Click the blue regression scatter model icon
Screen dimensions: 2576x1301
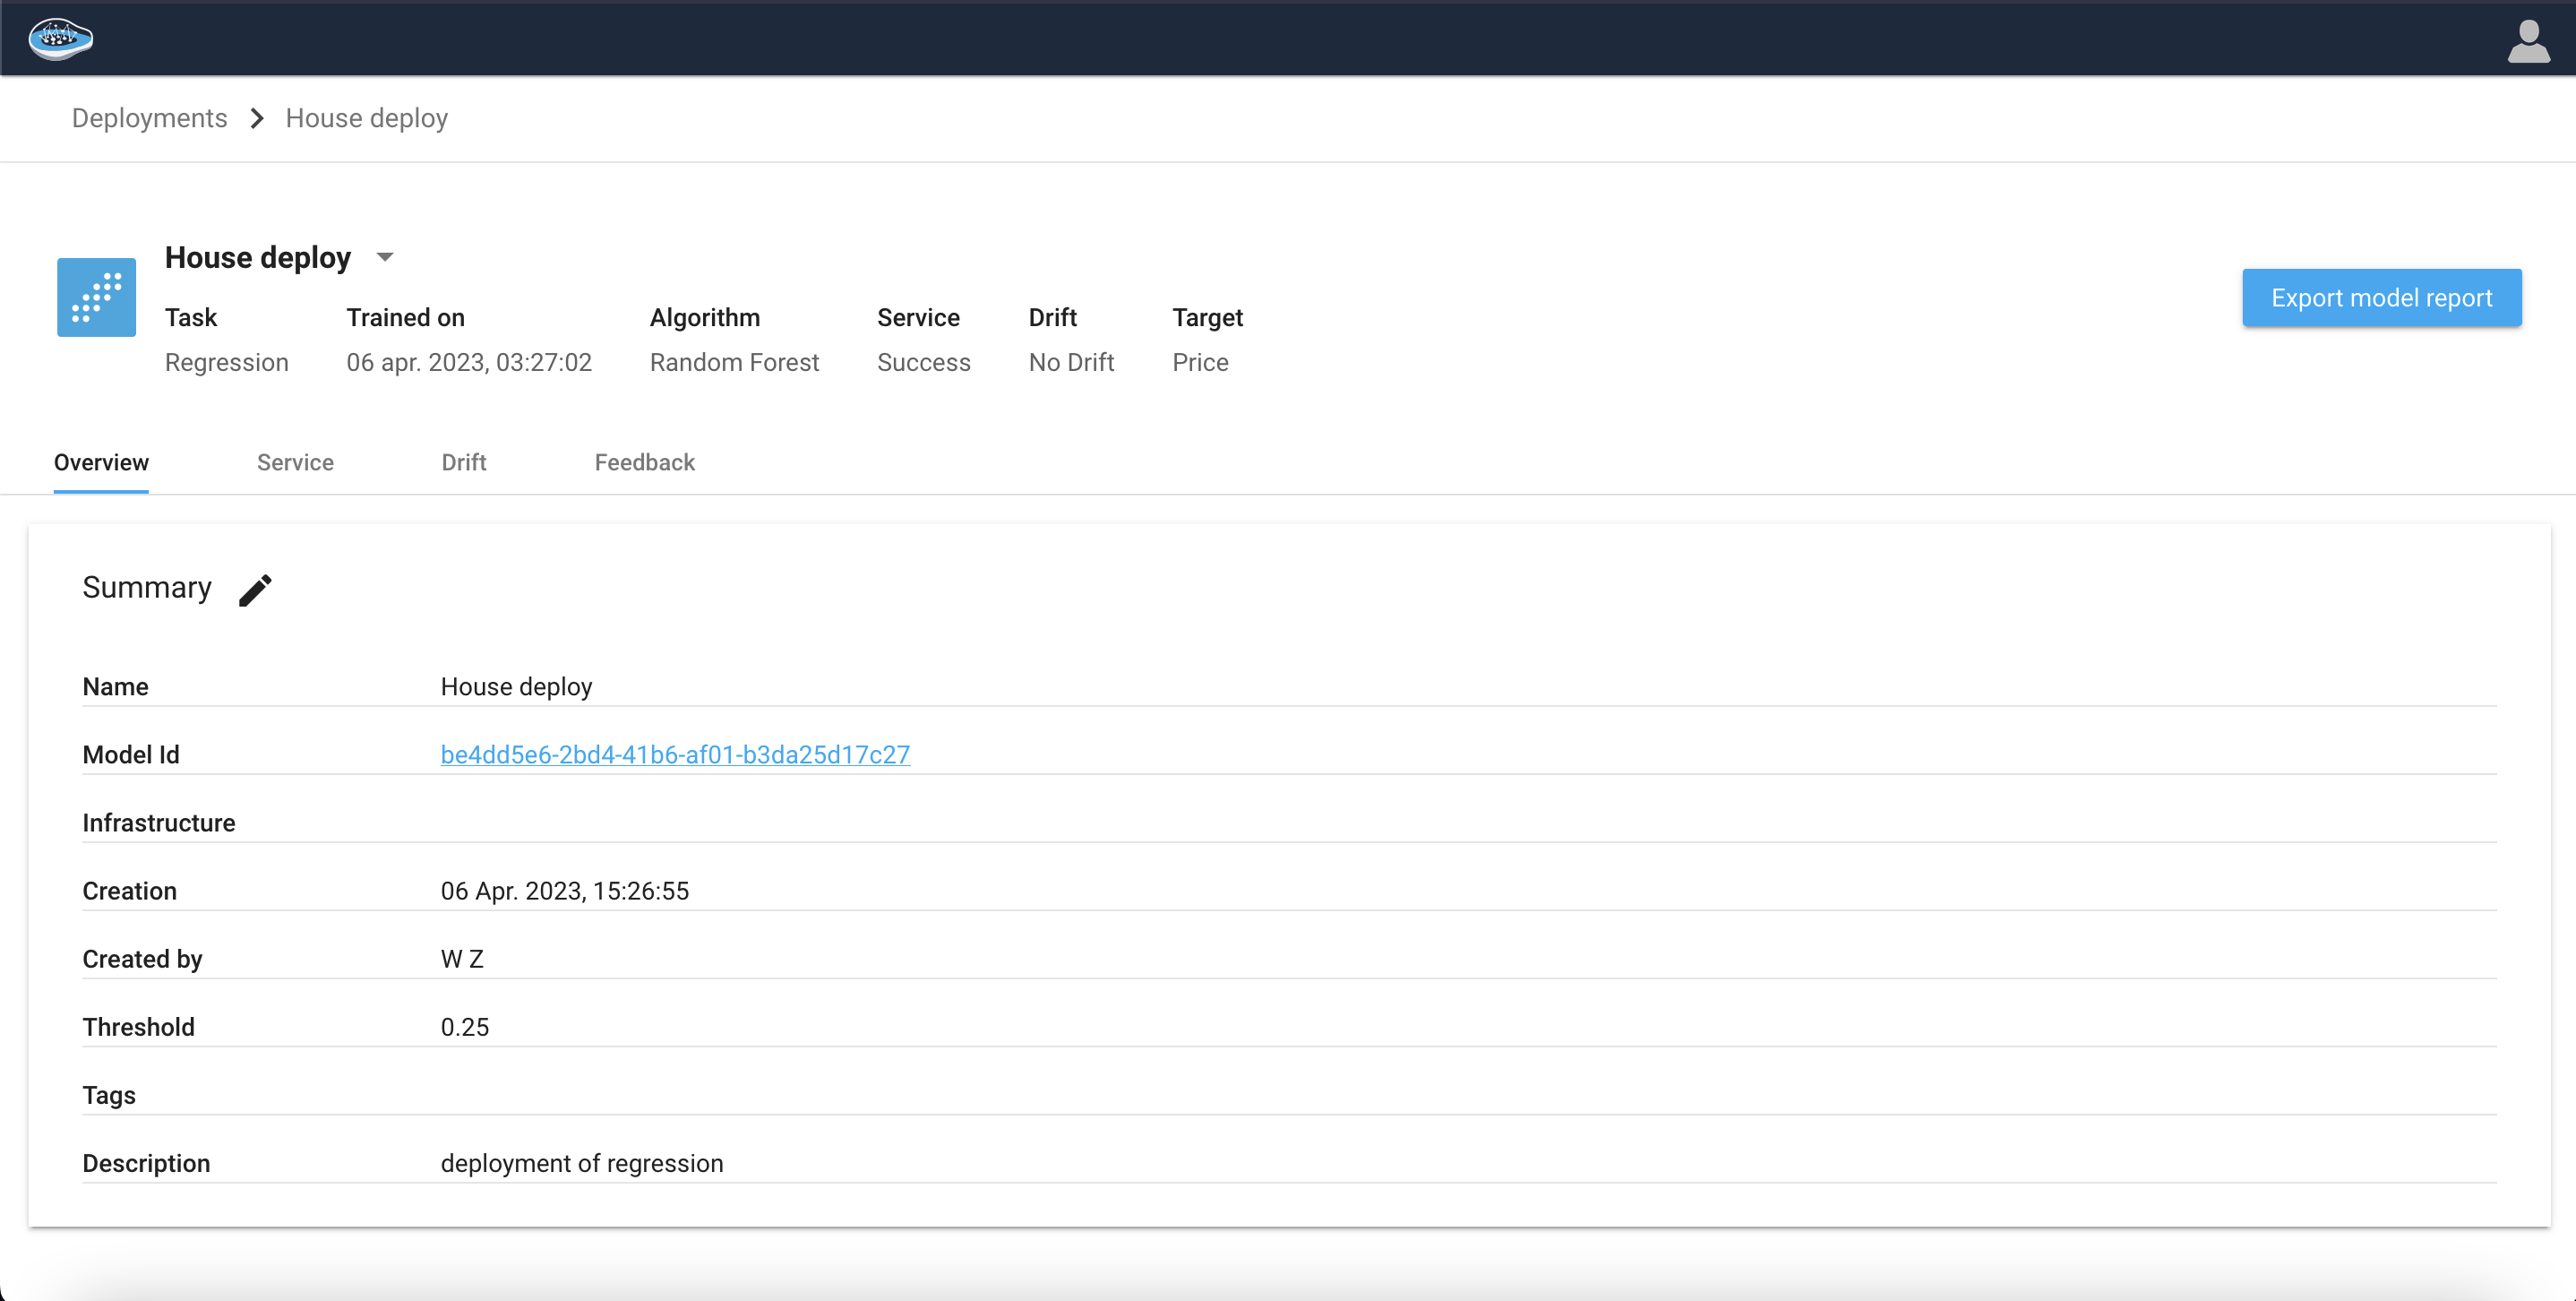pos(96,297)
